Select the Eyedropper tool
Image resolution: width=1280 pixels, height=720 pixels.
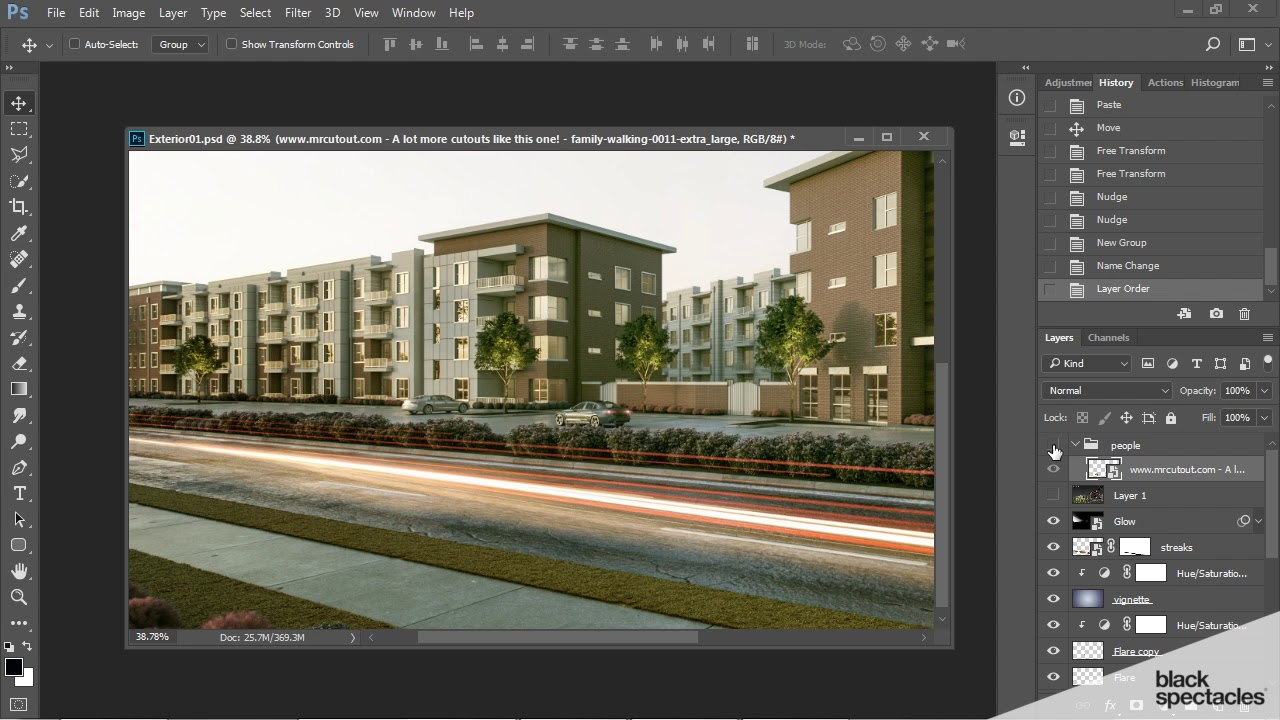pyautogui.click(x=19, y=233)
